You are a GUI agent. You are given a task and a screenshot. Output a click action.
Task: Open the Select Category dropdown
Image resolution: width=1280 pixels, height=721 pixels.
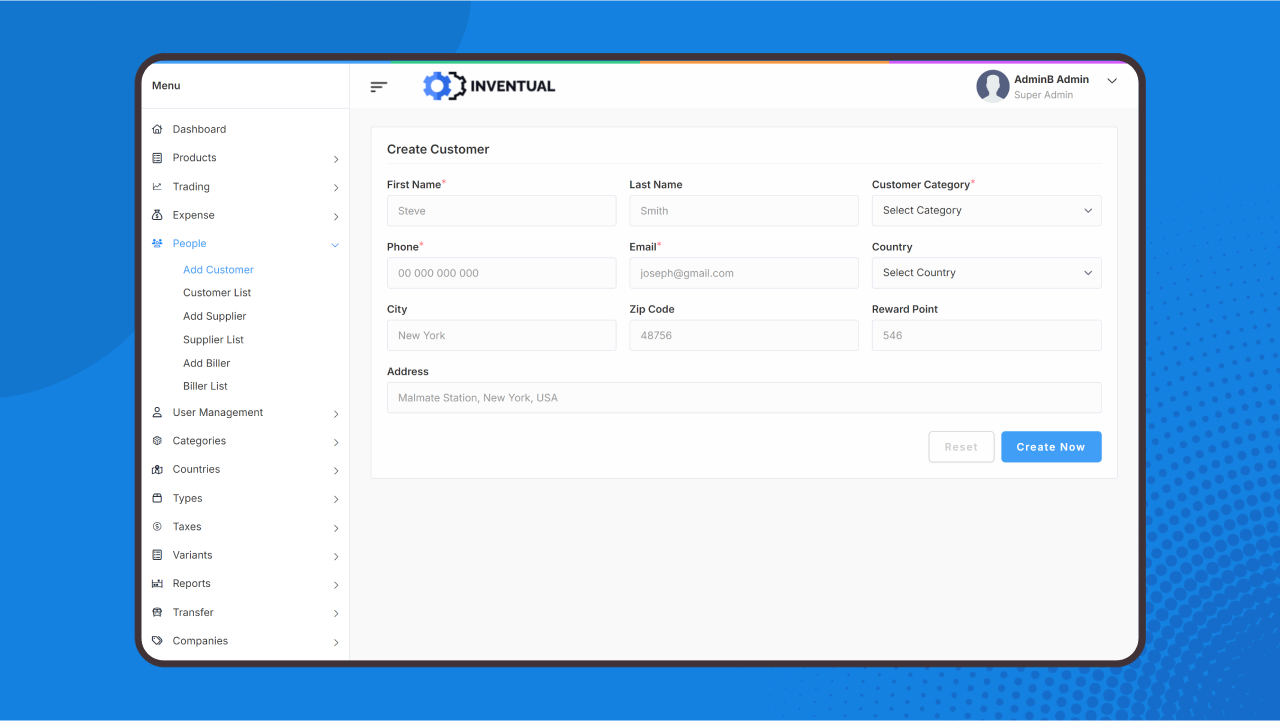[986, 210]
